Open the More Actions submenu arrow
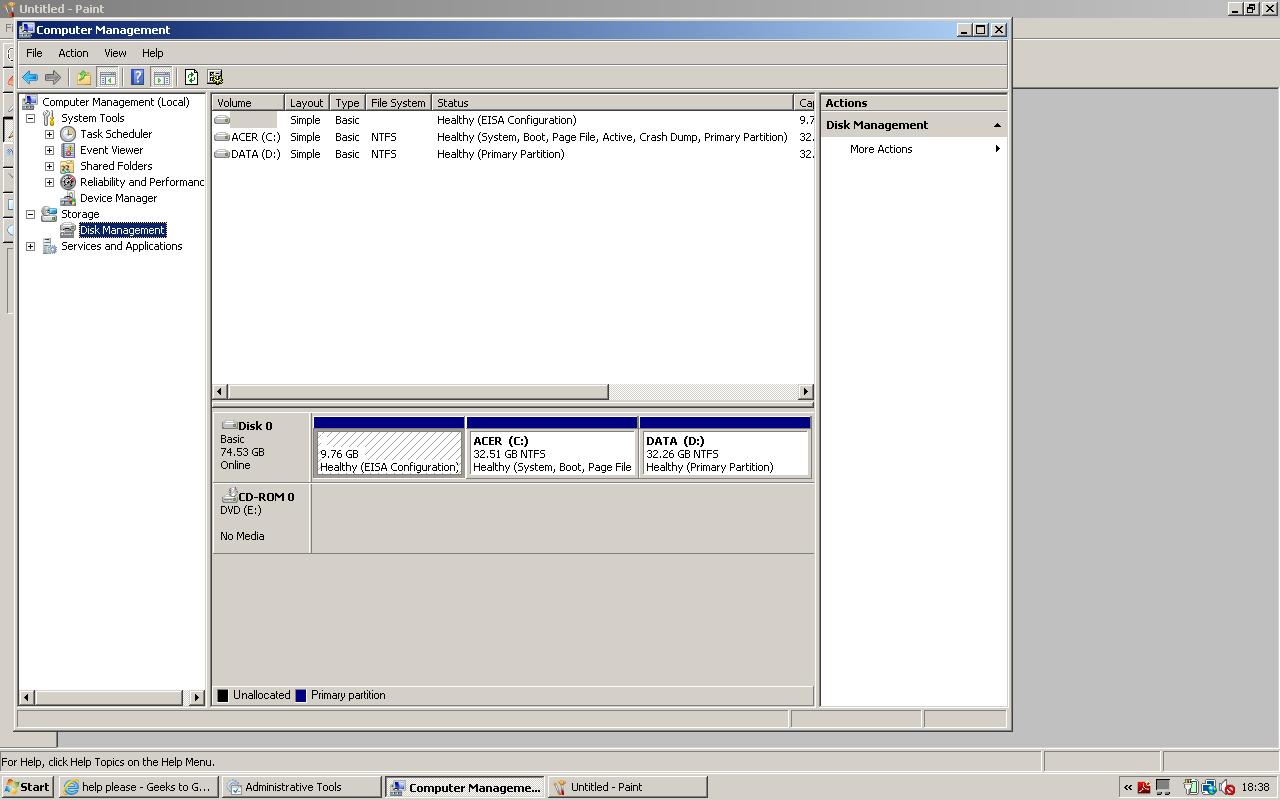The image size is (1280, 800). [997, 149]
